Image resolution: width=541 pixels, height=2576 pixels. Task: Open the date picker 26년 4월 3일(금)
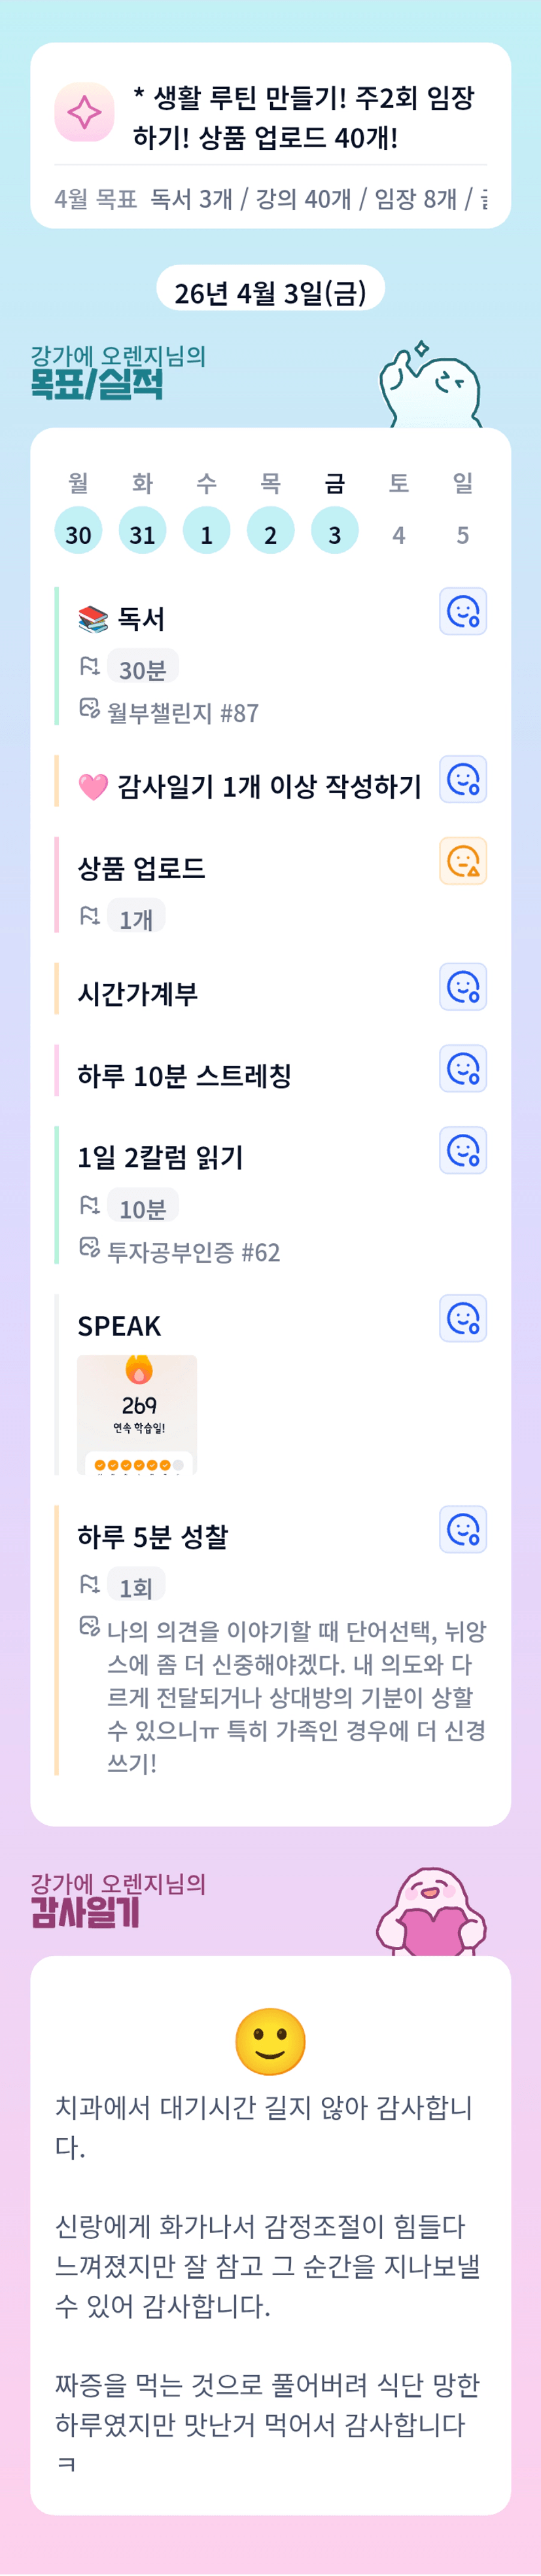[x=270, y=292]
